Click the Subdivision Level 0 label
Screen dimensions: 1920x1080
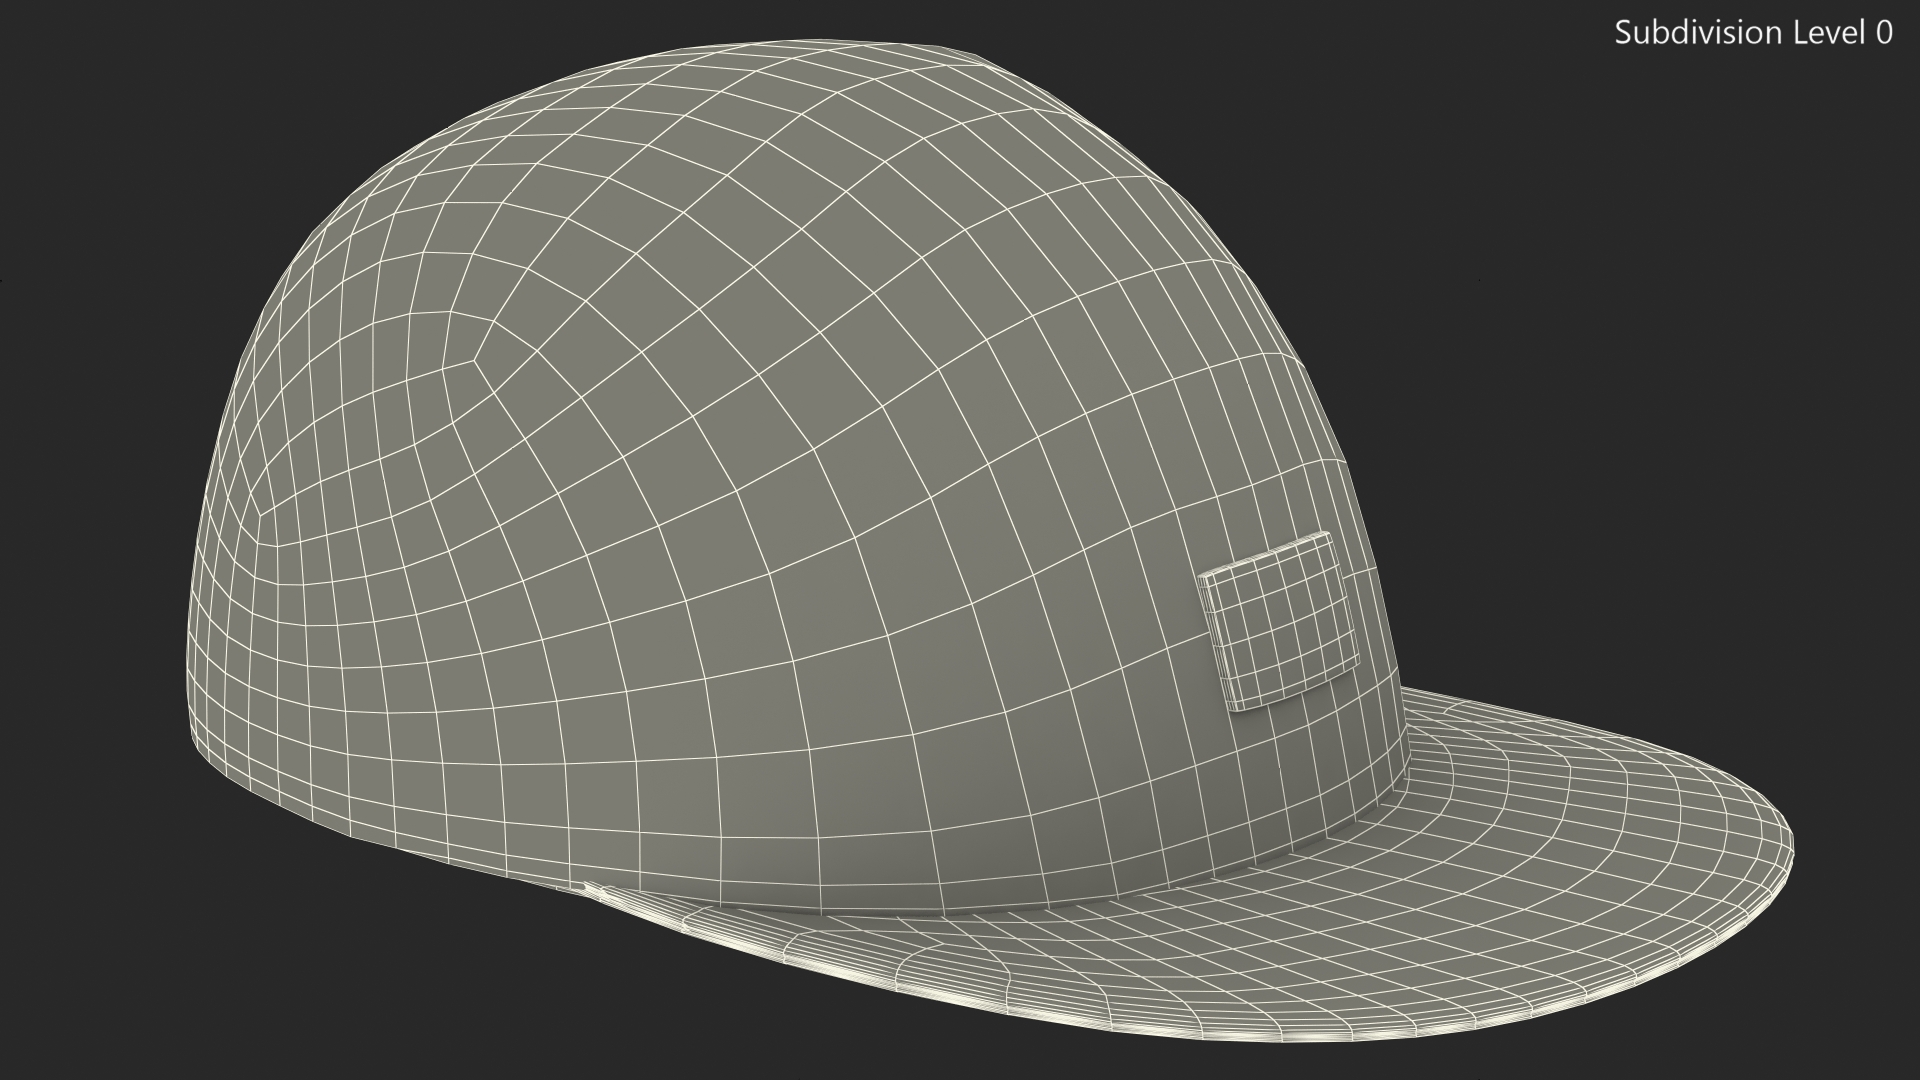[x=1753, y=33]
